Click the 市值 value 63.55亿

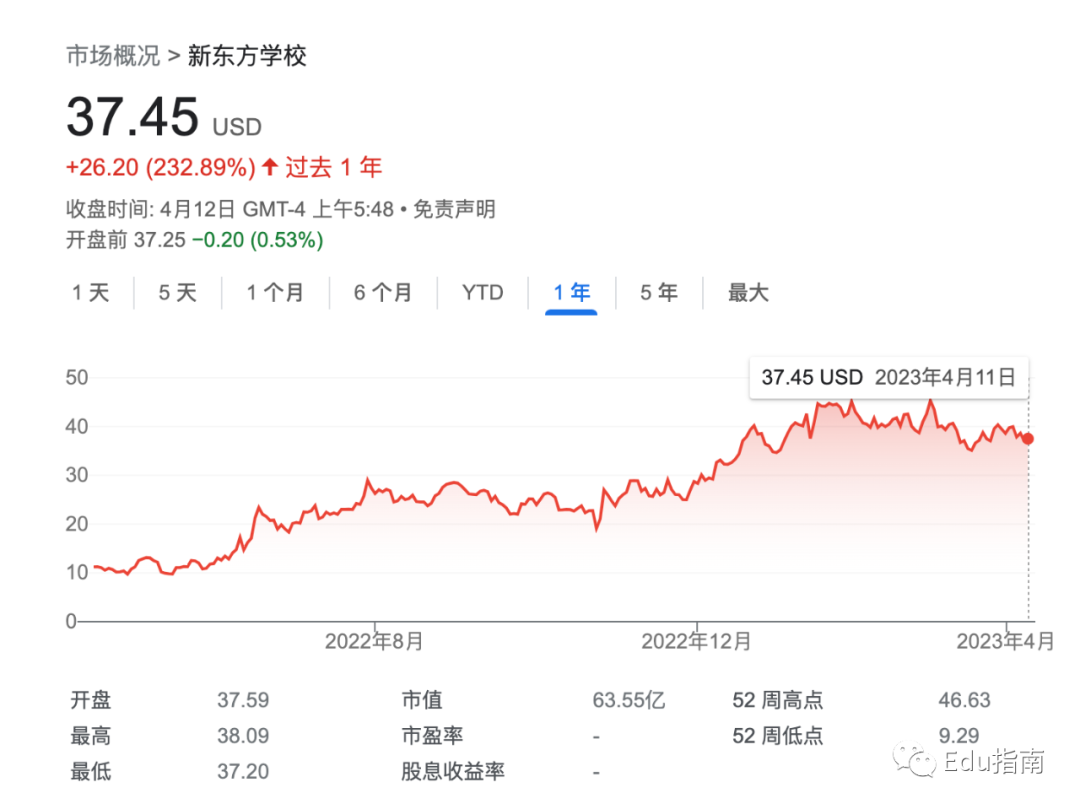629,700
